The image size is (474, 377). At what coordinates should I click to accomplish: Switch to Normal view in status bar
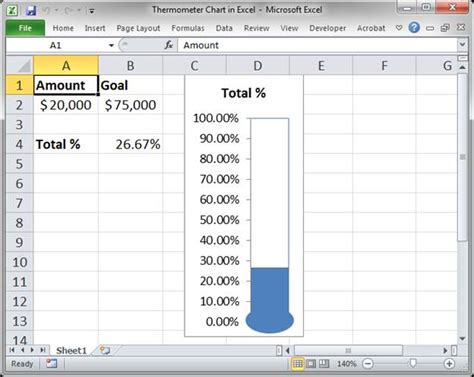point(298,364)
